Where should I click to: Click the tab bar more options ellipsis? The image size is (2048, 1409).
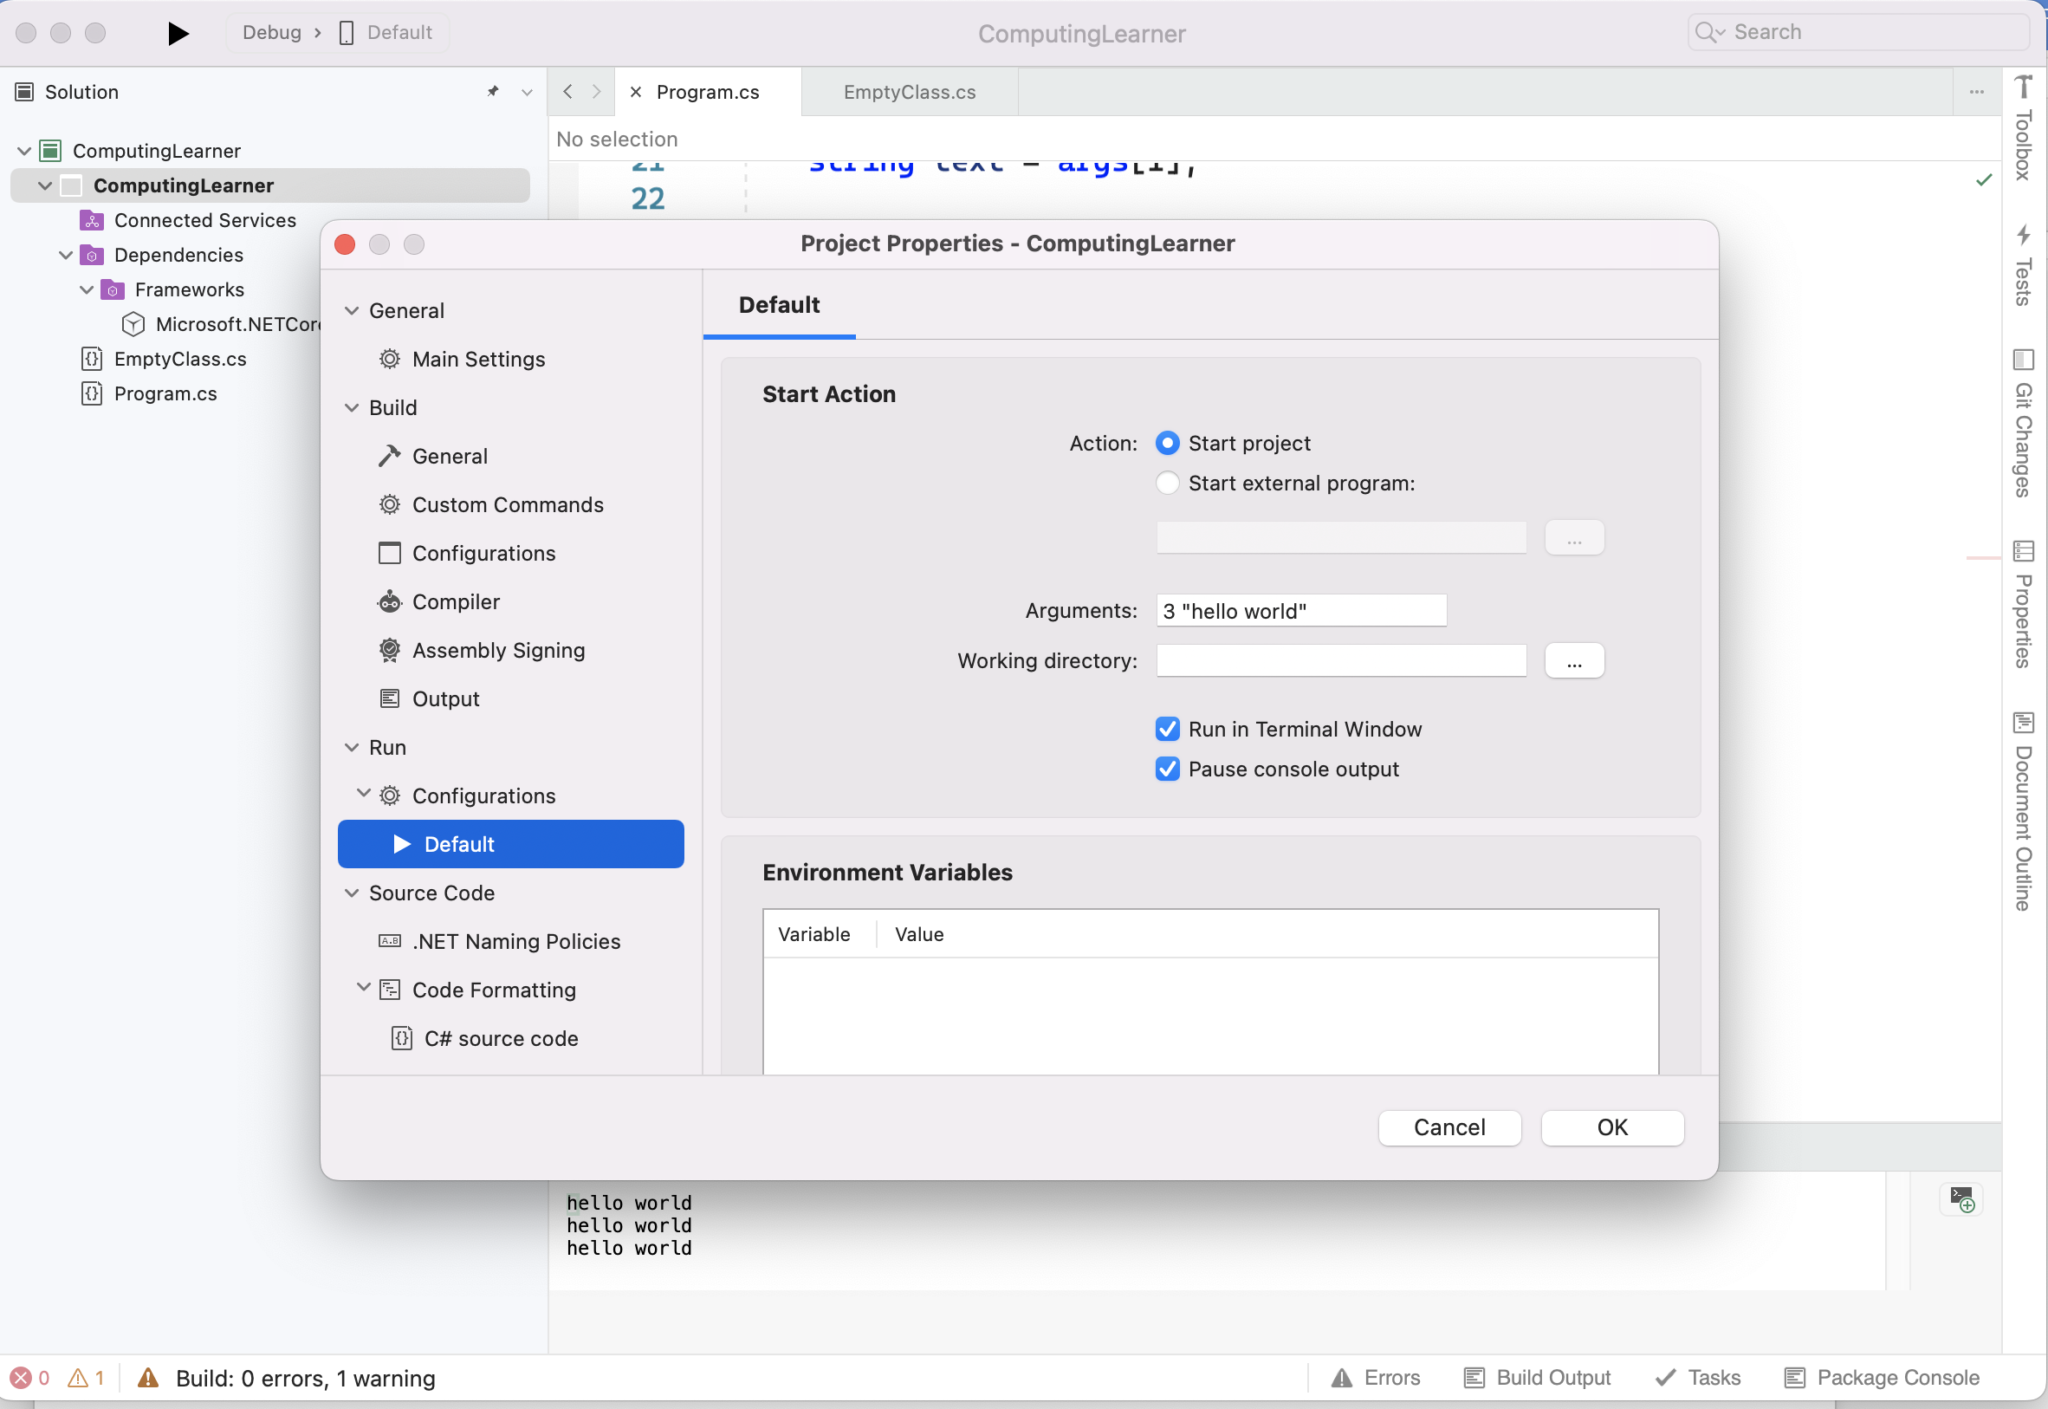coord(1977,92)
